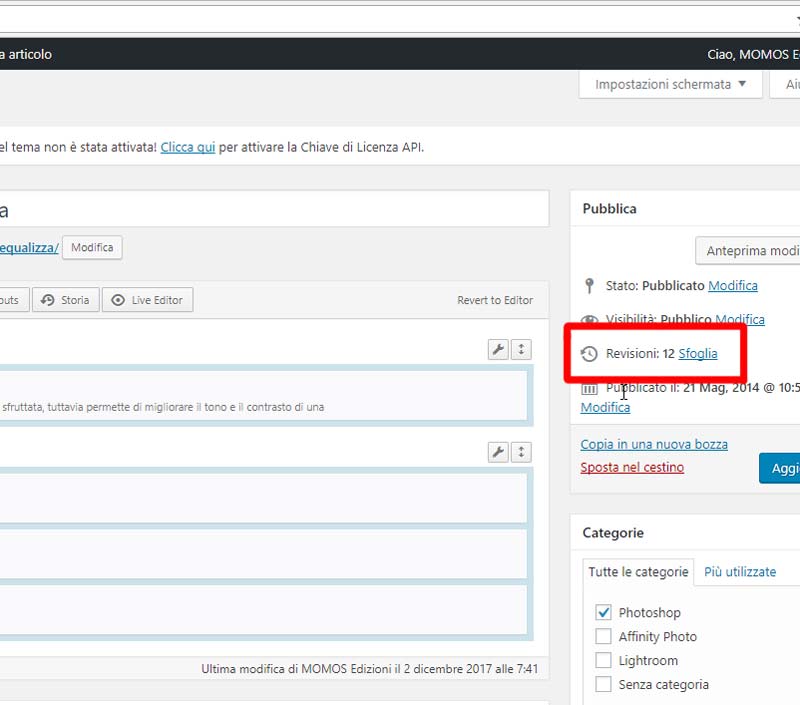Edit Visibilità via its Modifica link
The height and width of the screenshot is (705, 800).
(x=740, y=319)
